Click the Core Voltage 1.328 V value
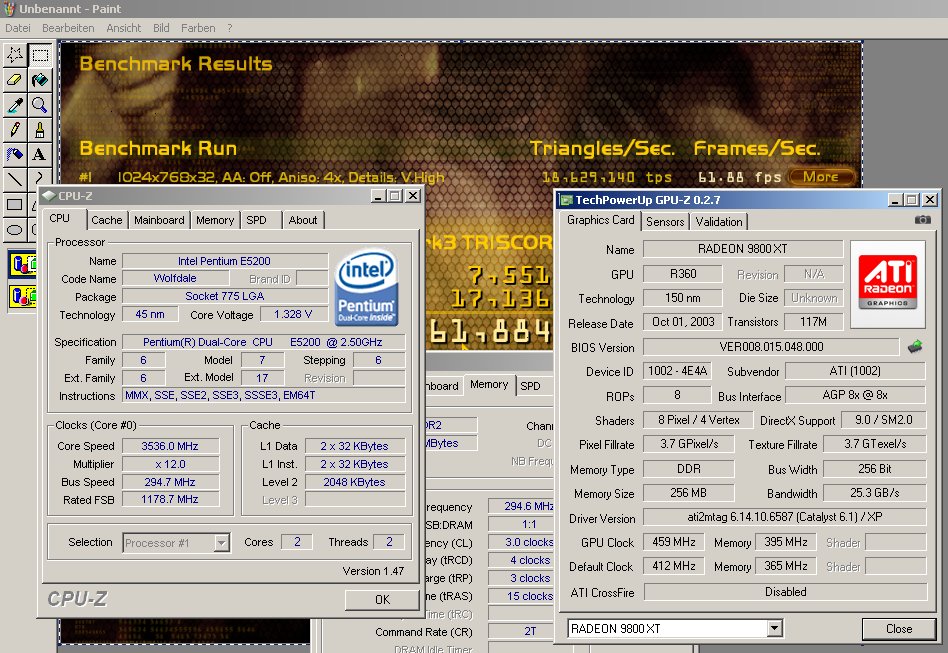This screenshot has height=653, width=948. 293,314
